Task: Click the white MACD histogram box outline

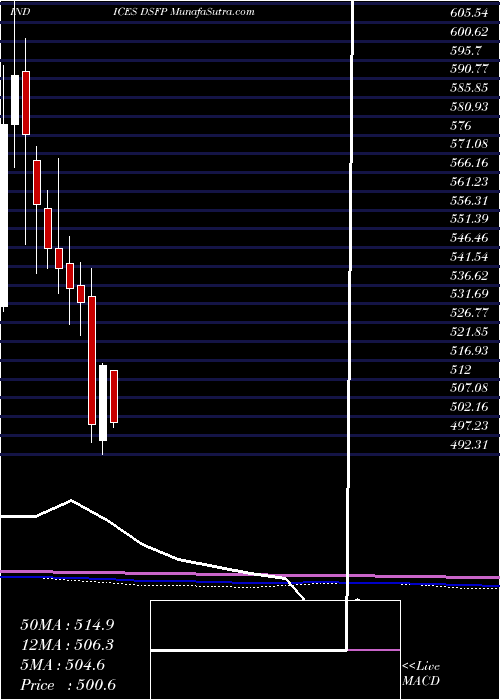Action: pyautogui.click(x=275, y=650)
